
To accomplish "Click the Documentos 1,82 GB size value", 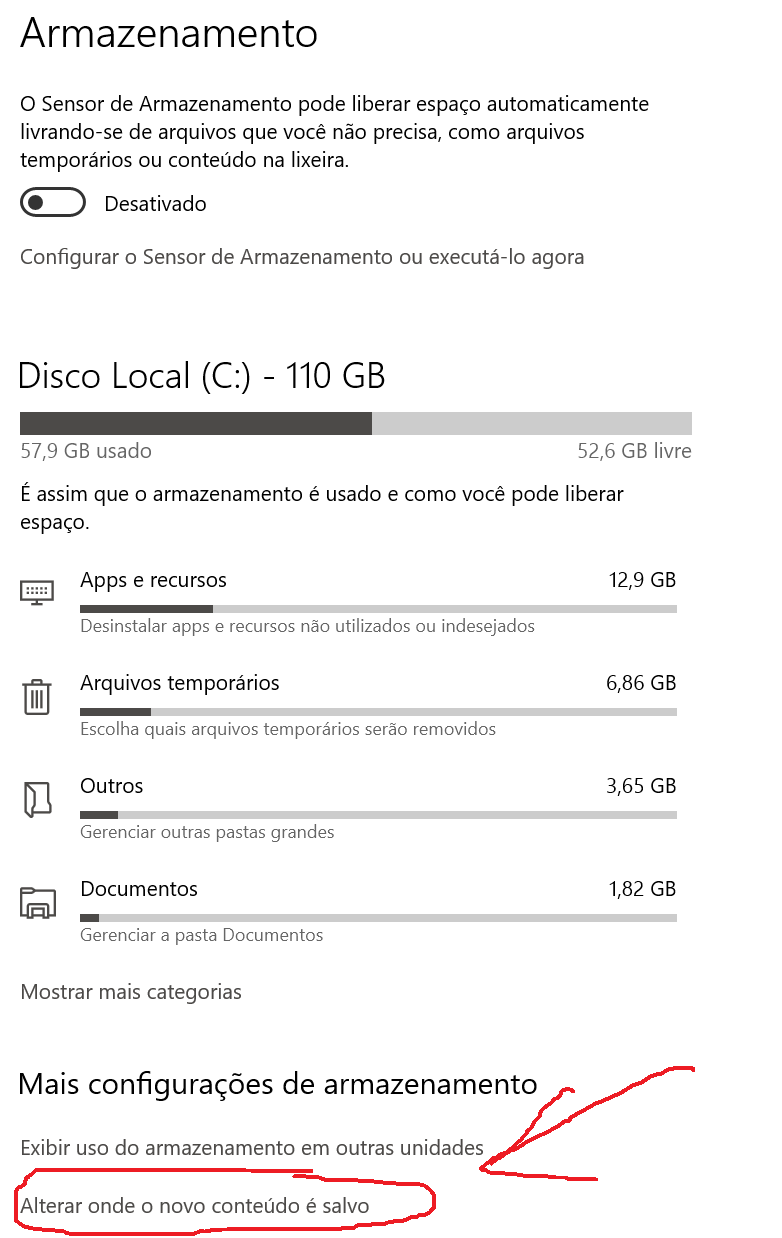I will [x=641, y=889].
